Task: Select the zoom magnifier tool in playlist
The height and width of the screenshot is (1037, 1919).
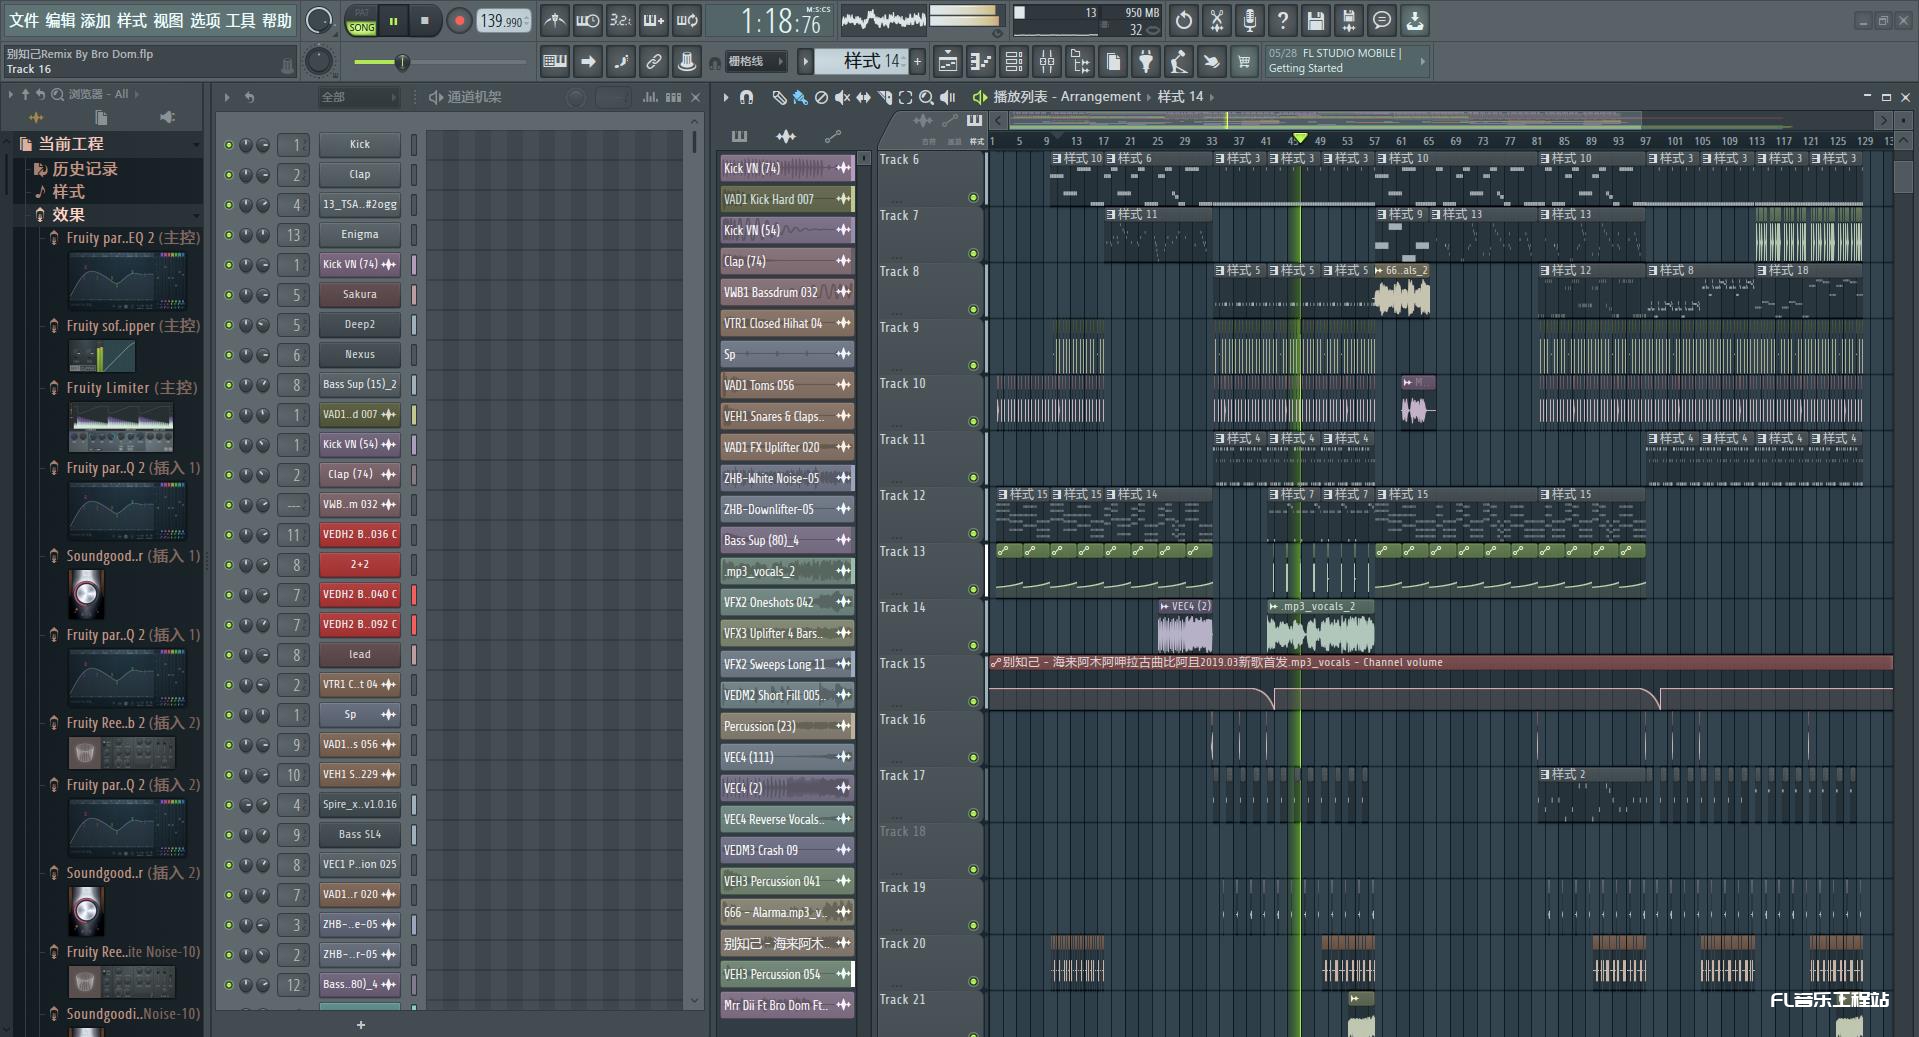Action: (x=926, y=97)
